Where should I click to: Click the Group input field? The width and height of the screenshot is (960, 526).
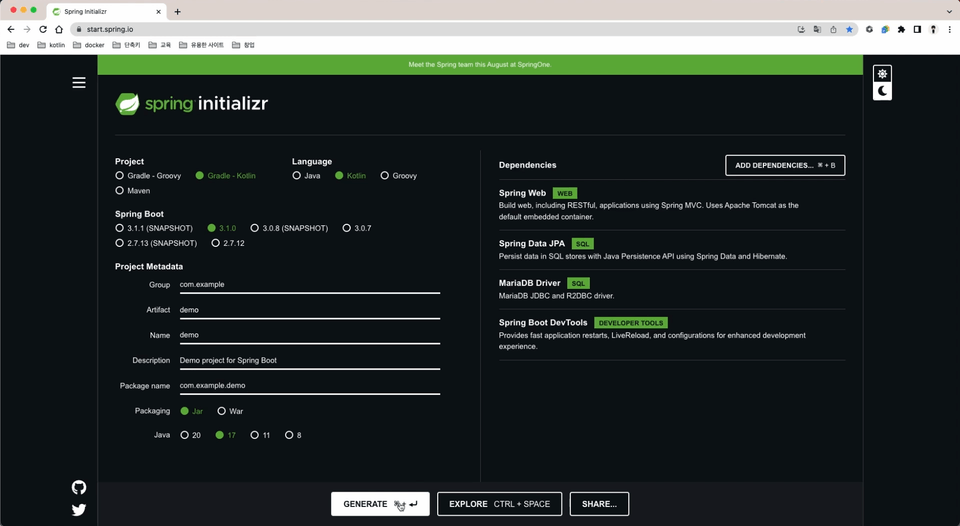[x=310, y=285]
